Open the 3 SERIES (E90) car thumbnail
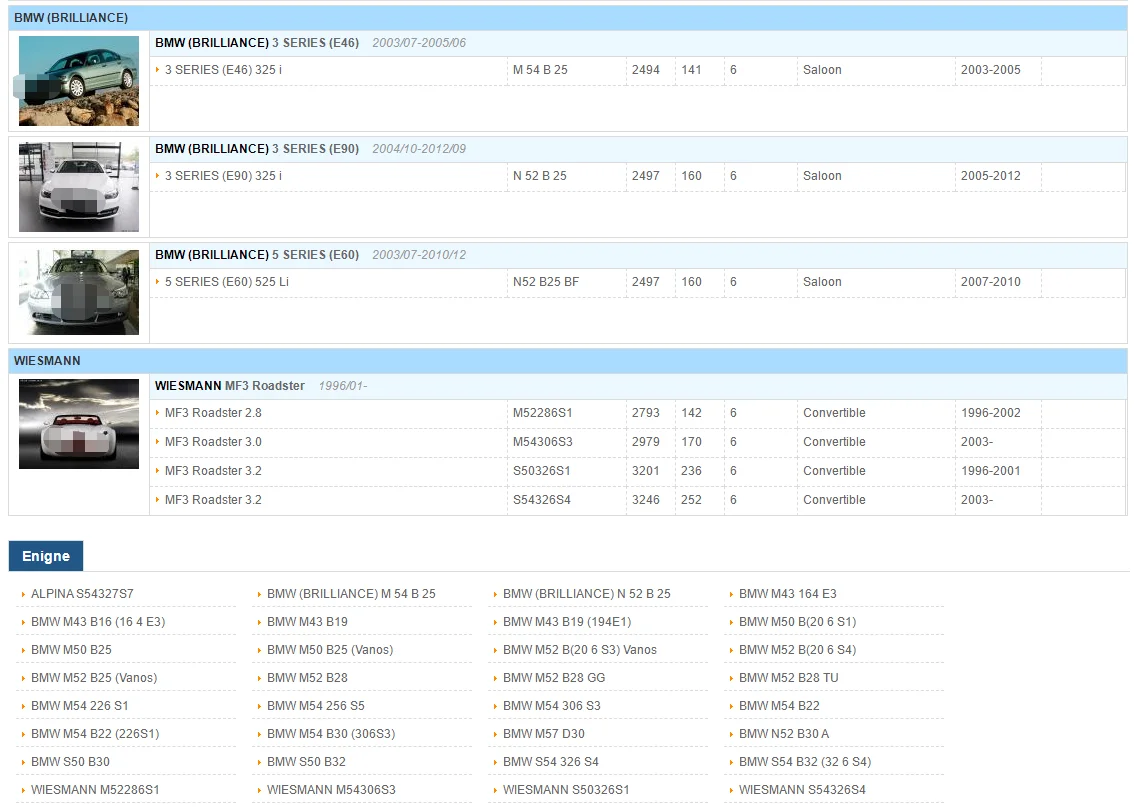Image resolution: width=1134 pixels, height=807 pixels. pos(79,187)
